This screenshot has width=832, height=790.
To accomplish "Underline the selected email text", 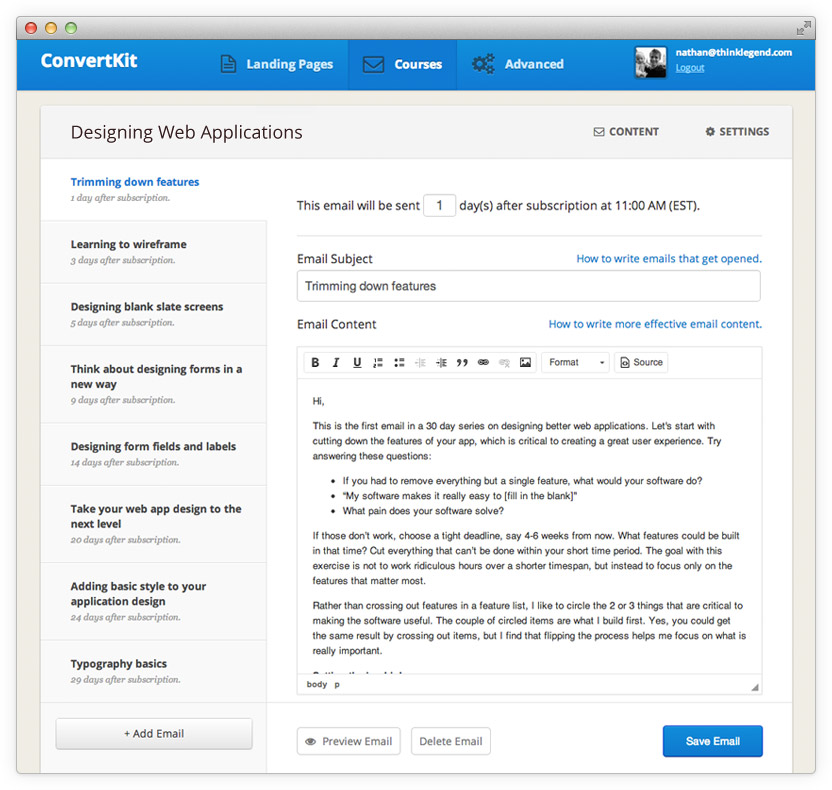I will 357,363.
